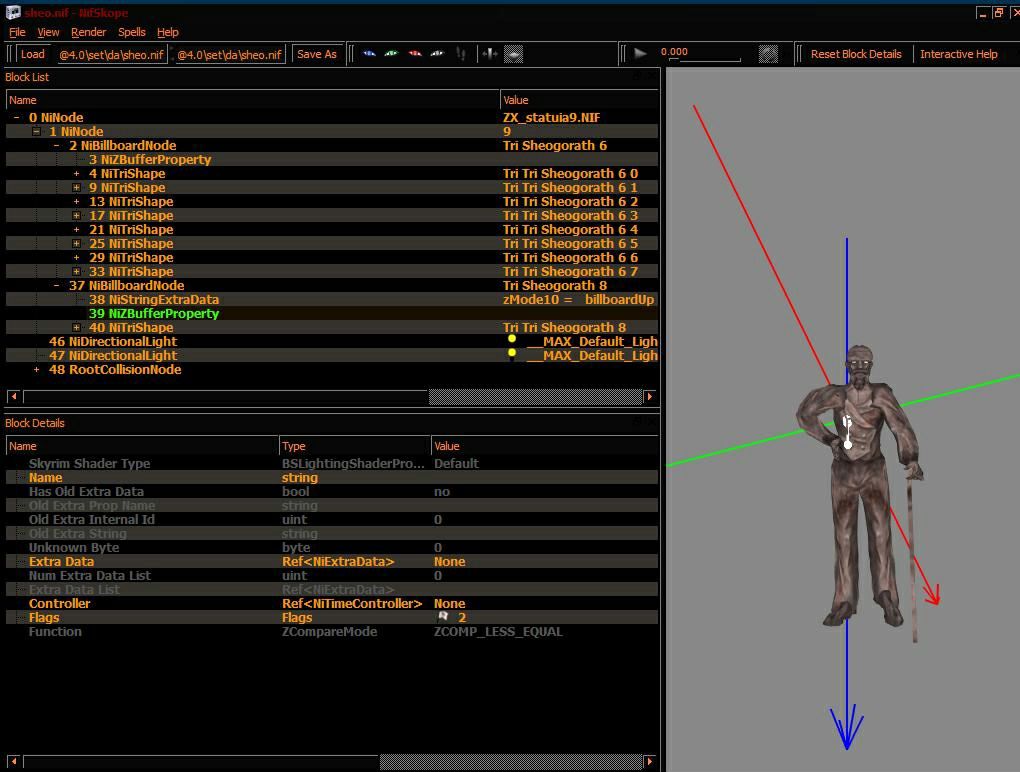Image resolution: width=1020 pixels, height=772 pixels.
Task: Click the Block Details right scroll arrow
Action: tap(649, 761)
